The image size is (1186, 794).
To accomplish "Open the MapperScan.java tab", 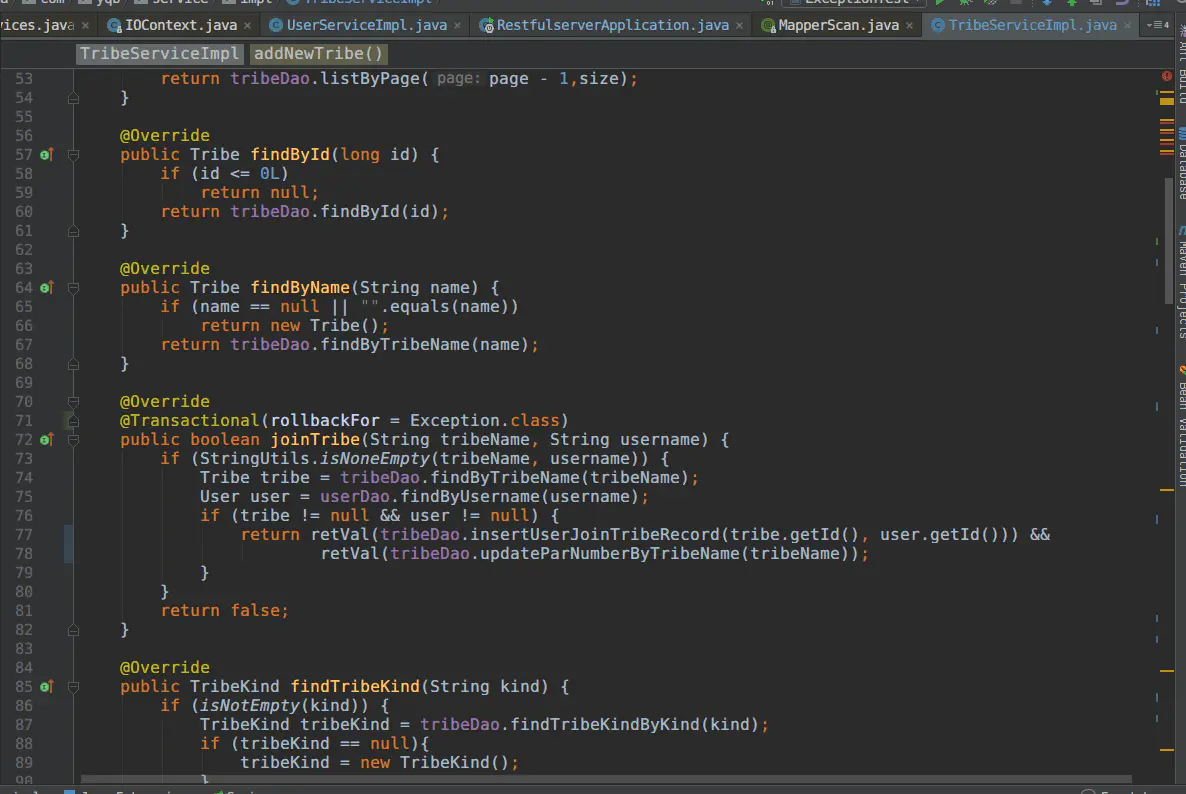I will [x=838, y=26].
